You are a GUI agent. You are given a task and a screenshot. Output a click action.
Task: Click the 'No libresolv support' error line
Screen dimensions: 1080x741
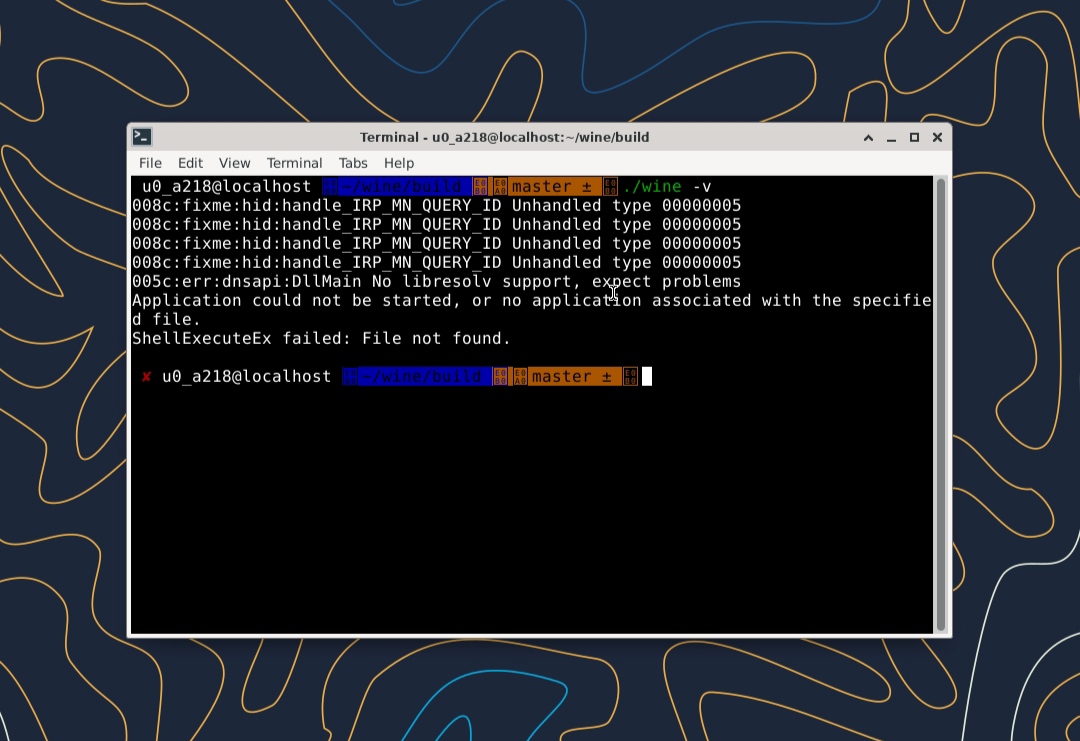pos(436,282)
